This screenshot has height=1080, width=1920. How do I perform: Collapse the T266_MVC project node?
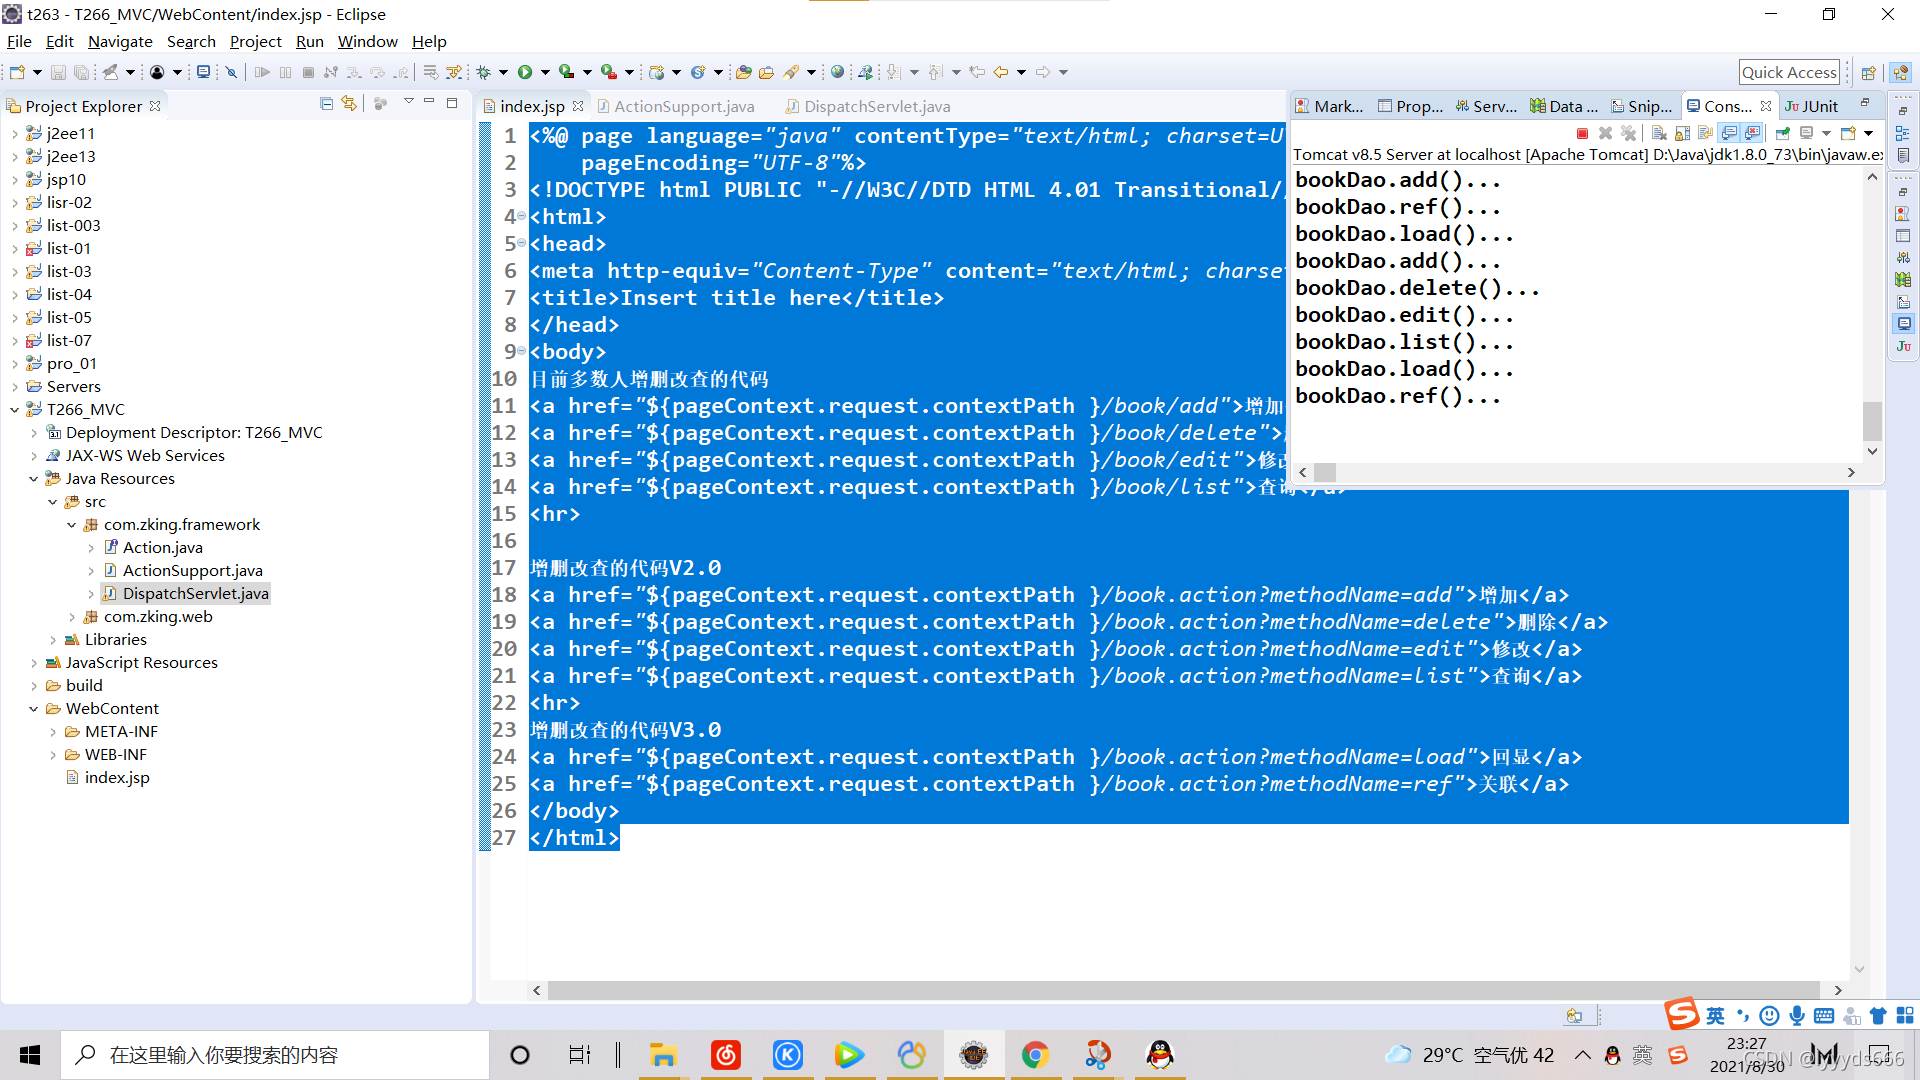tap(15, 410)
